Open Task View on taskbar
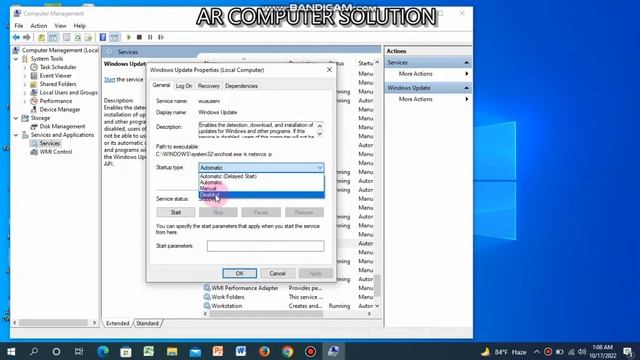640x360 pixels. pos(79,351)
